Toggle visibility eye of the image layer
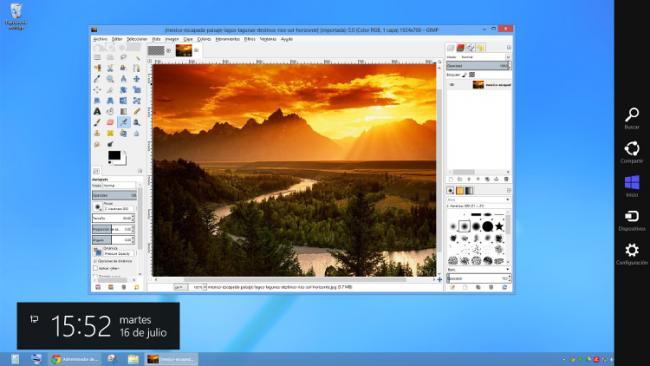The height and width of the screenshot is (366, 650). [x=452, y=85]
